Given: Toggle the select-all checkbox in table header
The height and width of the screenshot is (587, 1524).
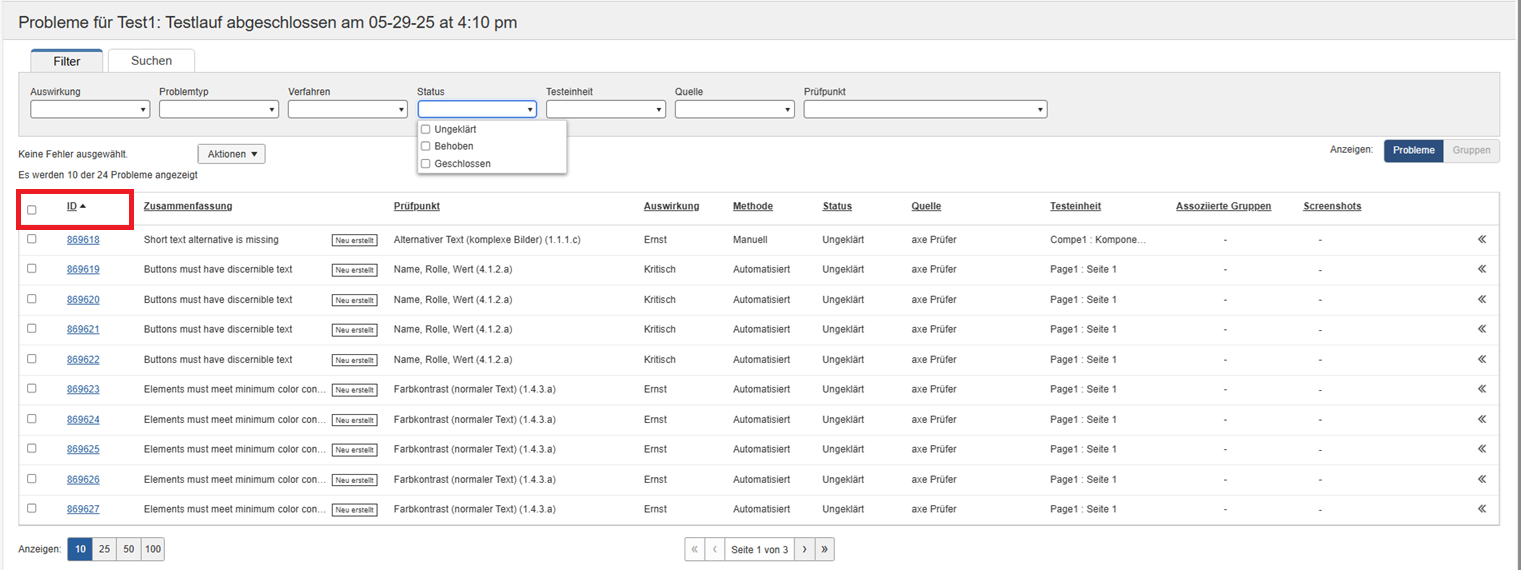Looking at the screenshot, I should (32, 210).
